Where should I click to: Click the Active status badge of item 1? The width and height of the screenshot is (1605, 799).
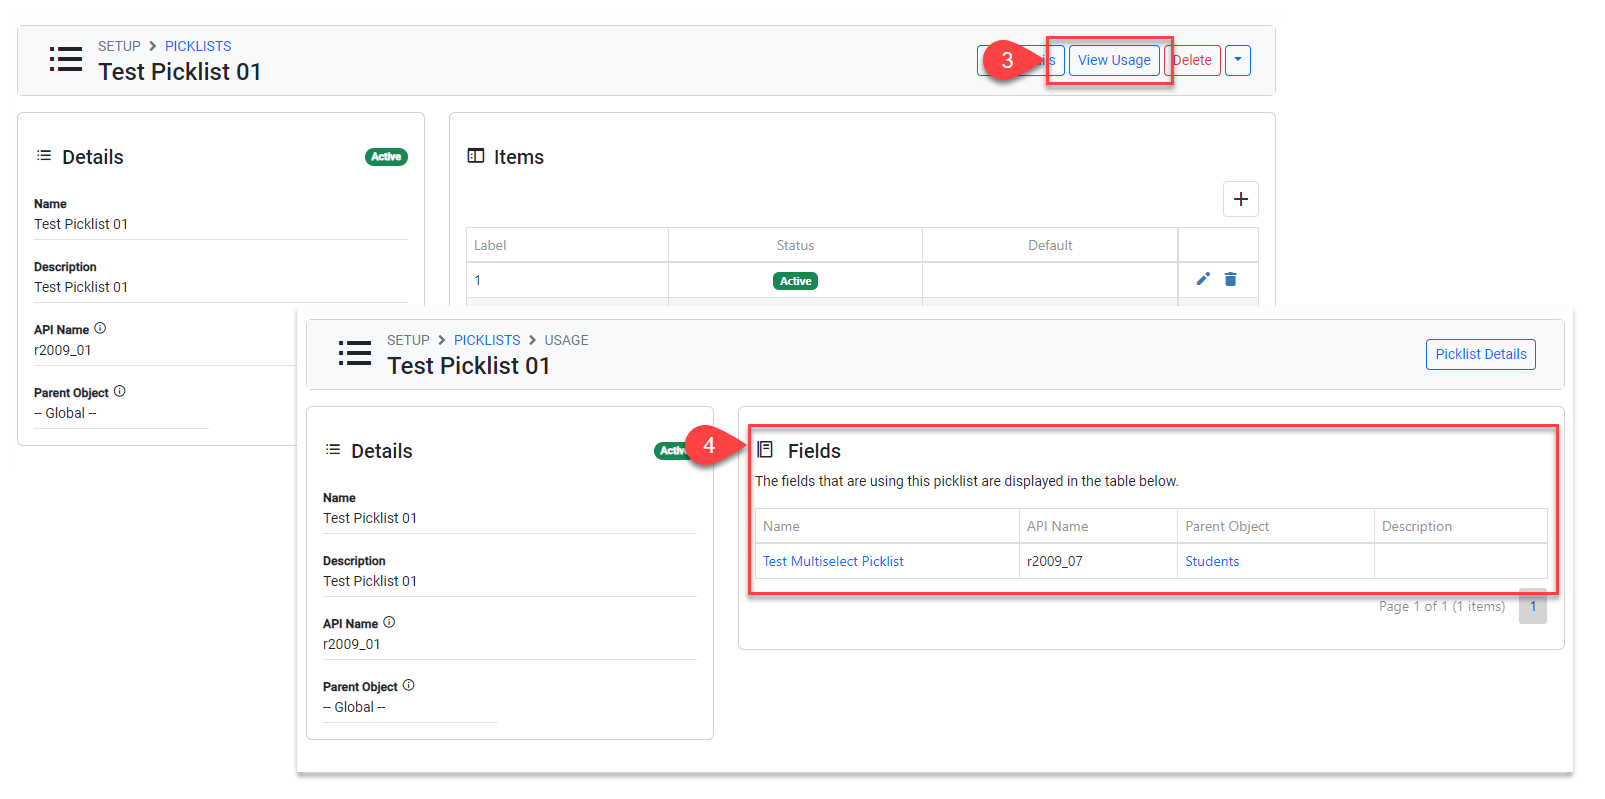pos(795,281)
